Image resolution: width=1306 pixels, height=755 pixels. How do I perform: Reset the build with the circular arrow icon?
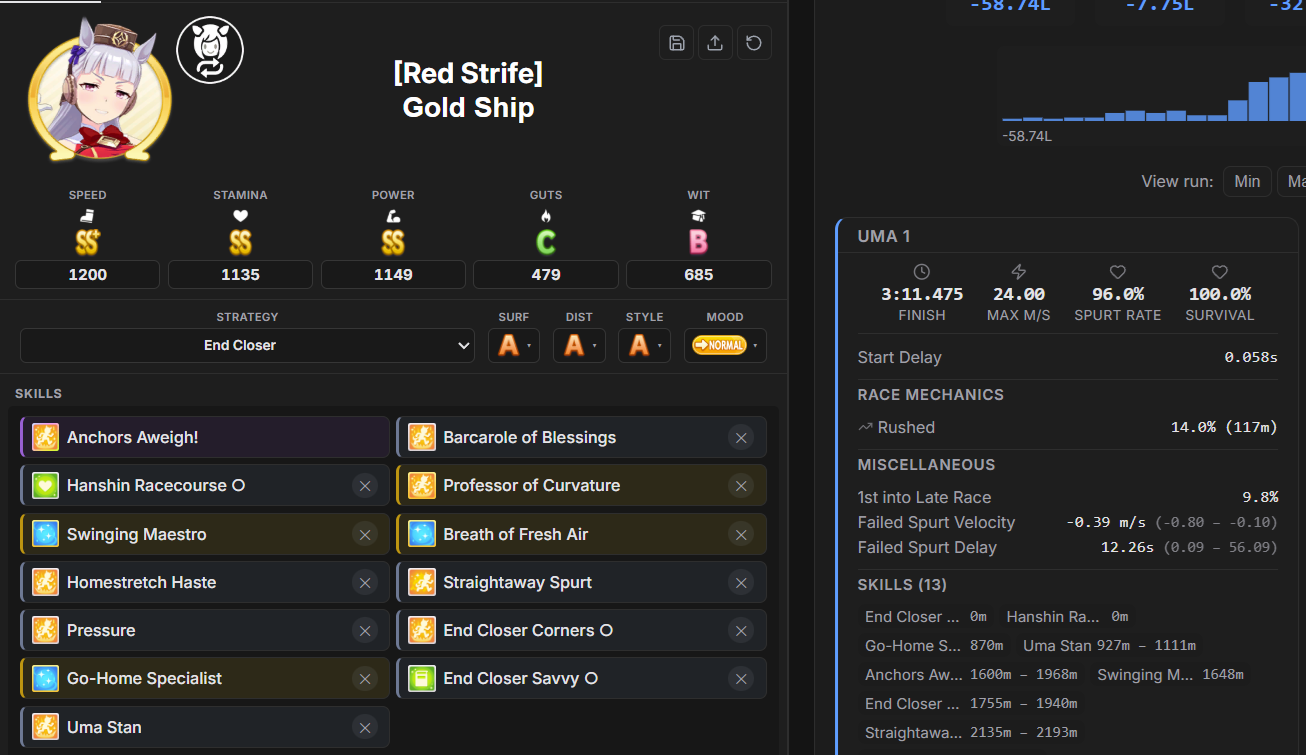point(754,43)
